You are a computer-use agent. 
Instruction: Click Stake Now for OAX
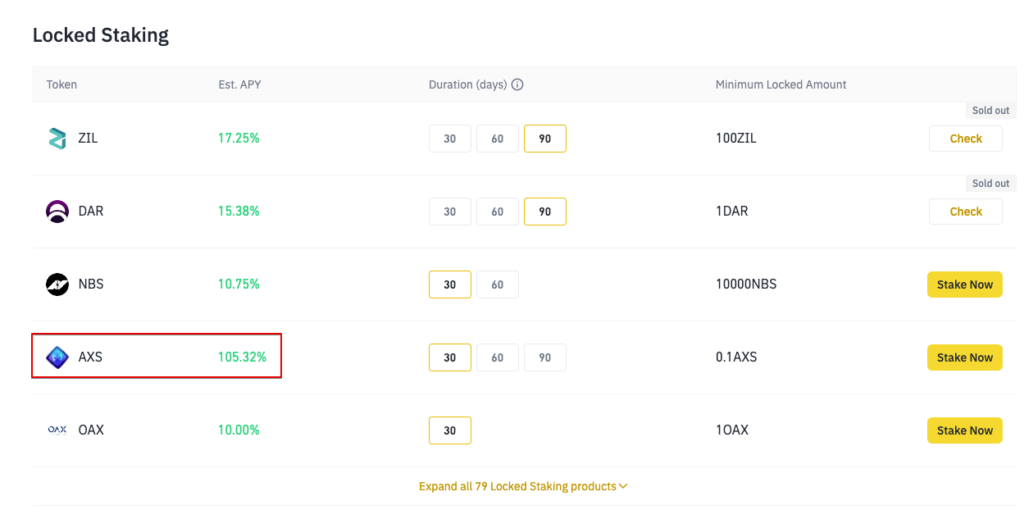coord(965,430)
